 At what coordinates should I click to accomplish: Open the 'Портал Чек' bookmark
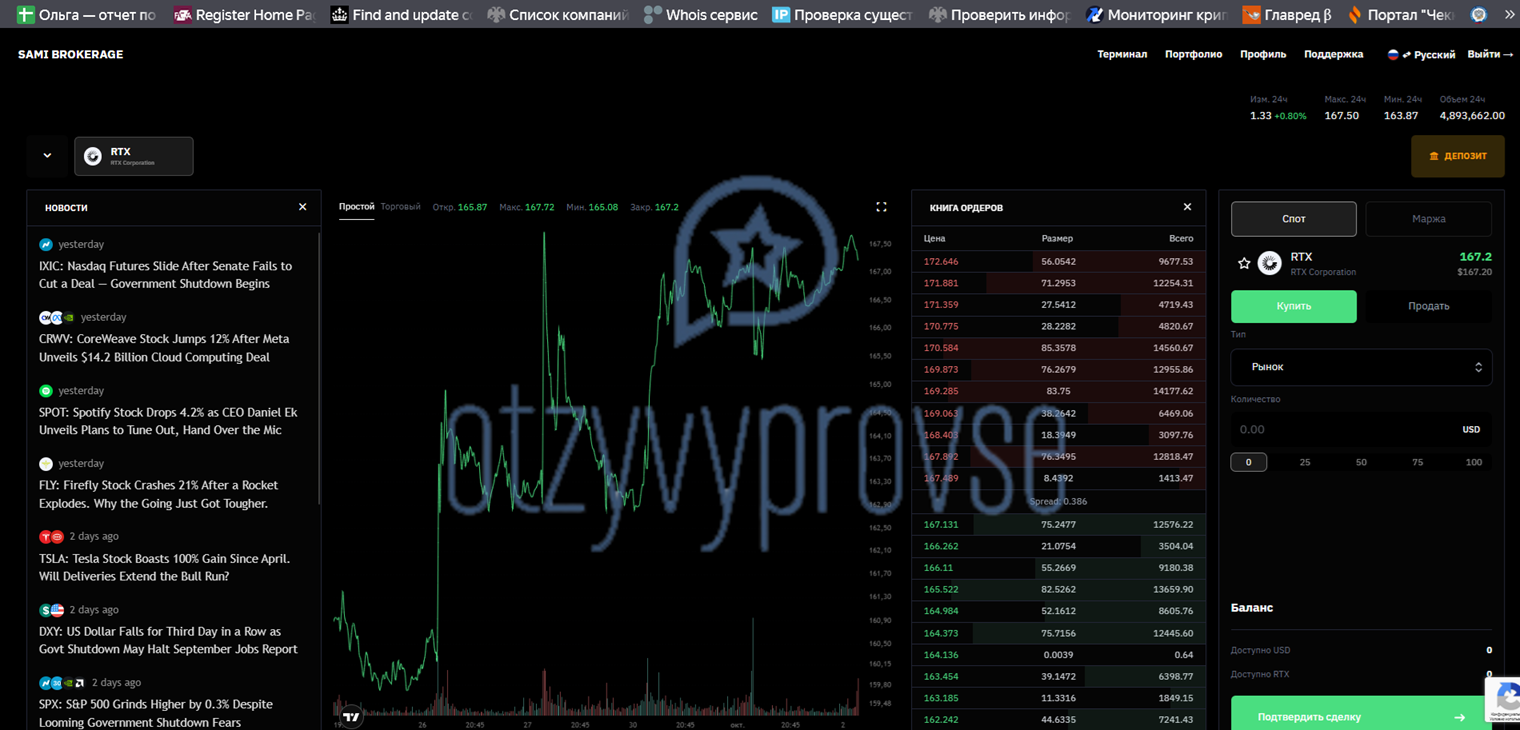(x=1400, y=15)
